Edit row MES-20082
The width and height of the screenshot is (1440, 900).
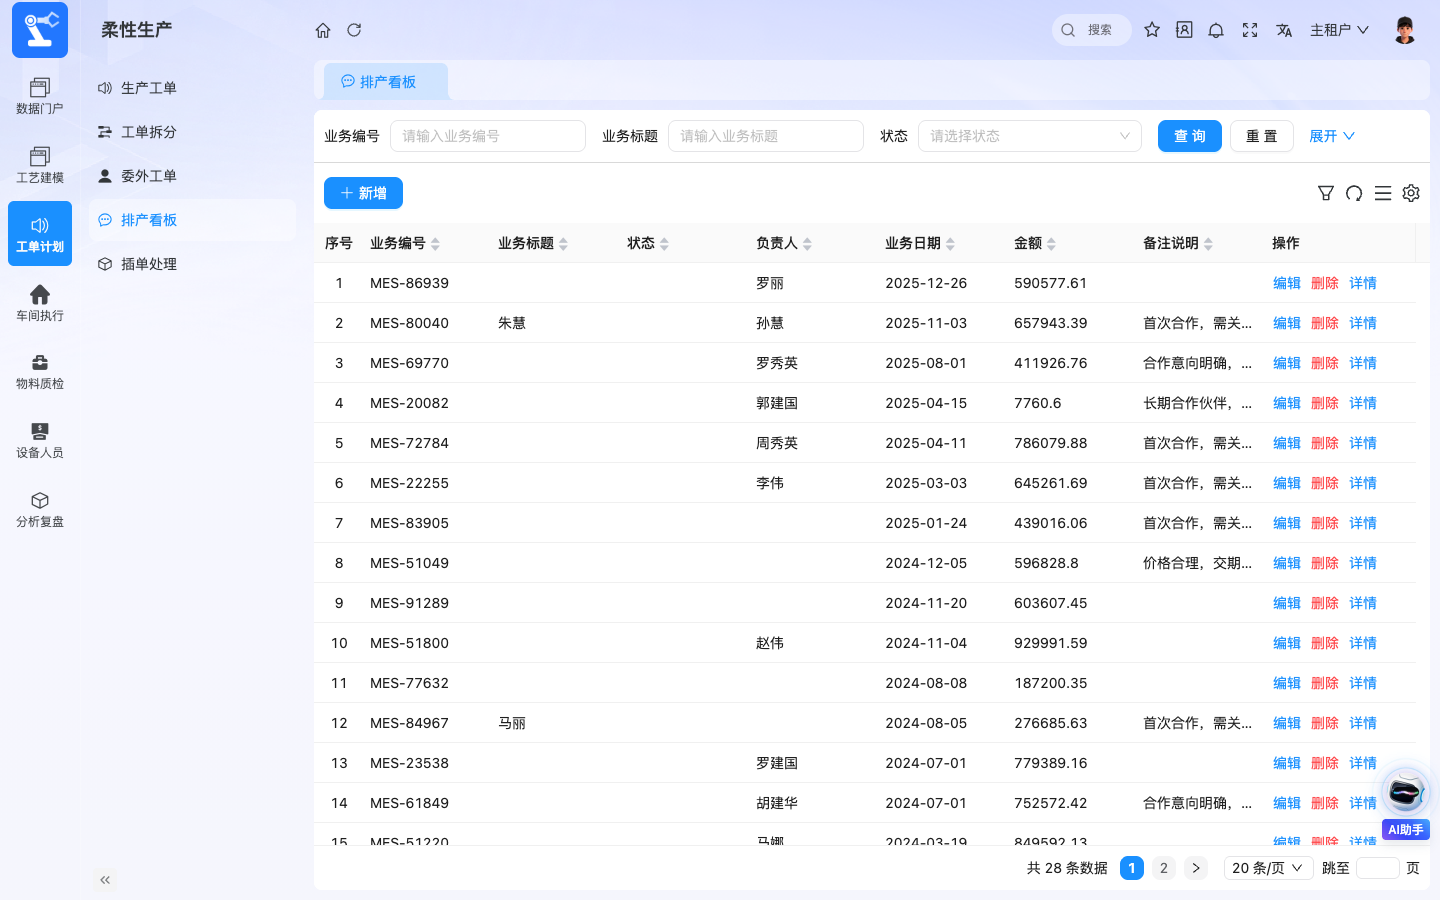tap(1287, 403)
